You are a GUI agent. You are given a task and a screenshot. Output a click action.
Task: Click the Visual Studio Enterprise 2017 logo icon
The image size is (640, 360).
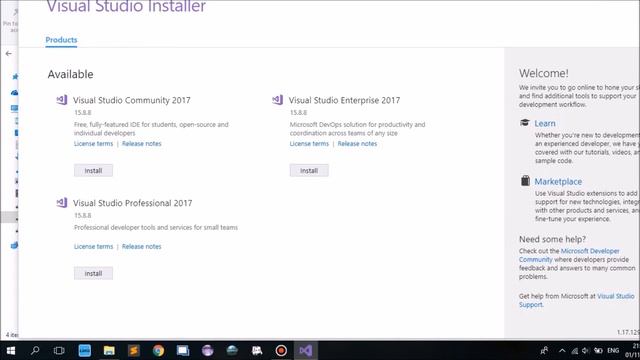pos(278,100)
